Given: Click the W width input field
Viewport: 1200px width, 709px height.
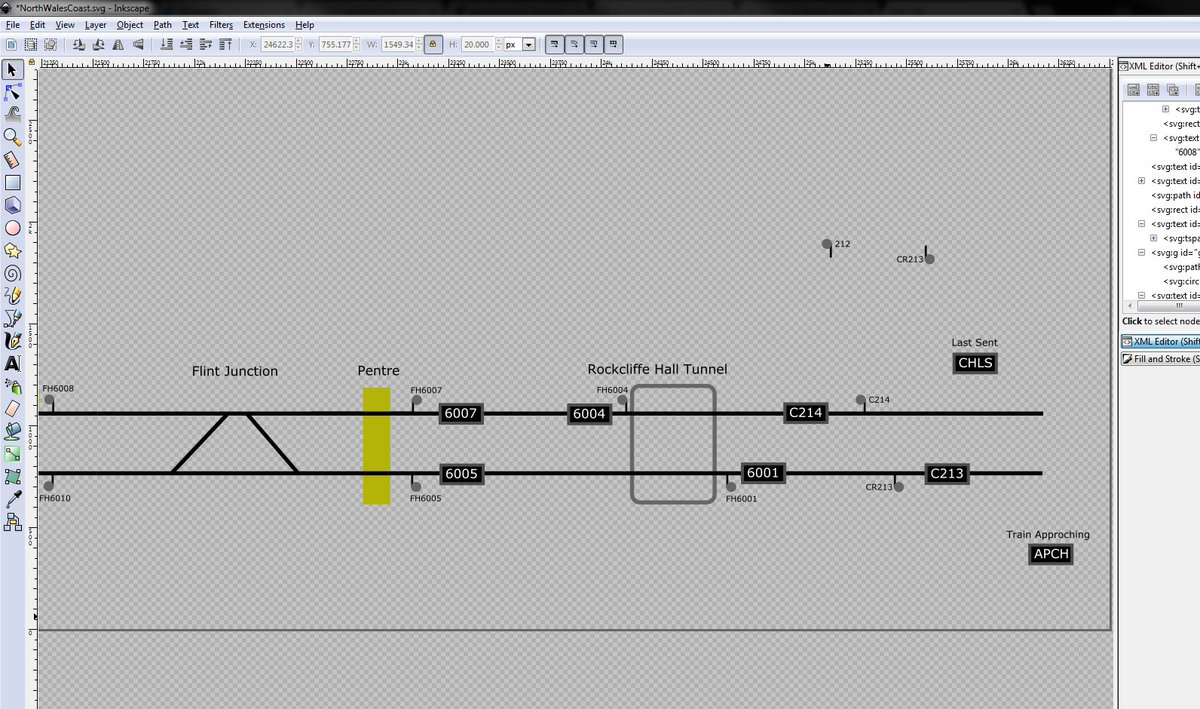Looking at the screenshot, I should (396, 44).
